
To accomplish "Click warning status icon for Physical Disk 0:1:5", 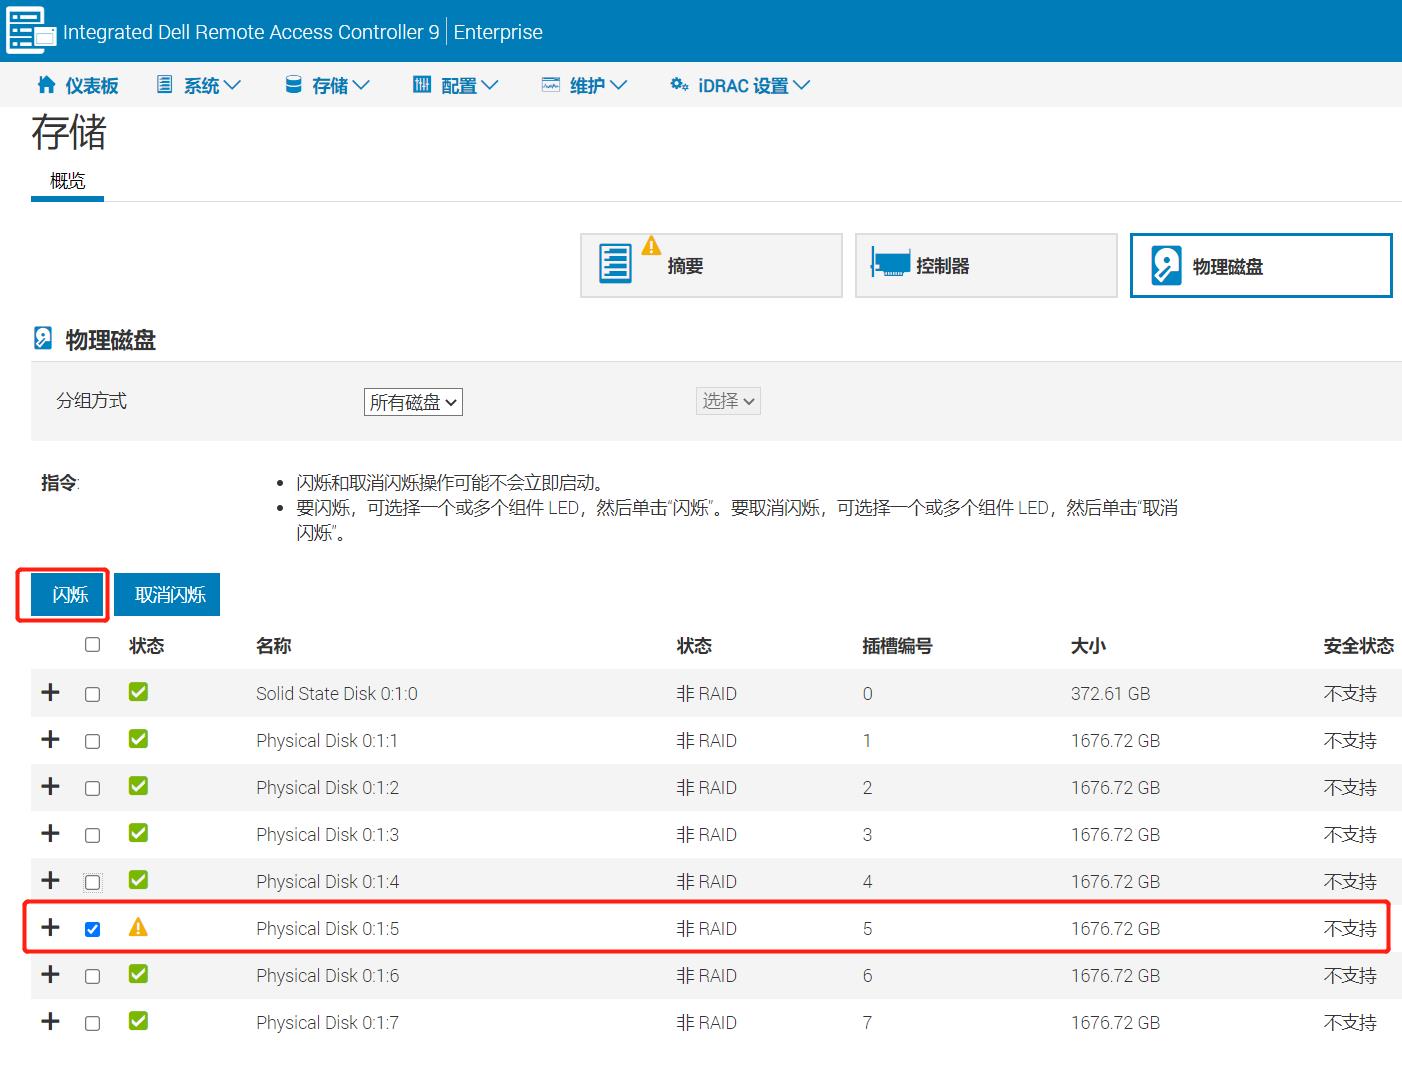I will coord(138,927).
